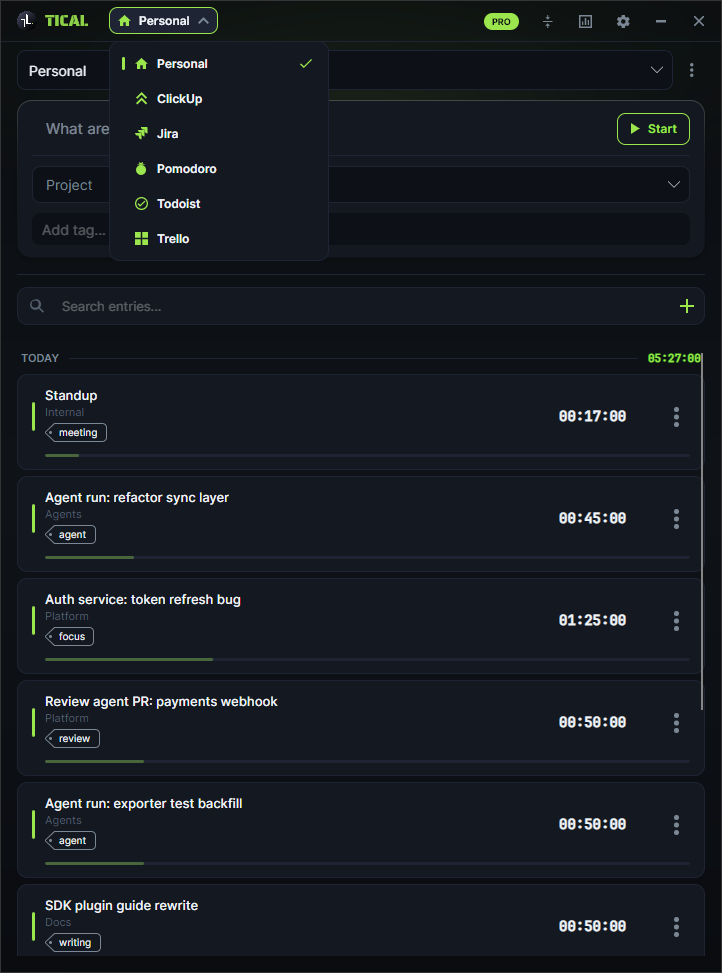The height and width of the screenshot is (973, 722).
Task: Click the ClickUp chevrons icon
Action: coord(141,99)
